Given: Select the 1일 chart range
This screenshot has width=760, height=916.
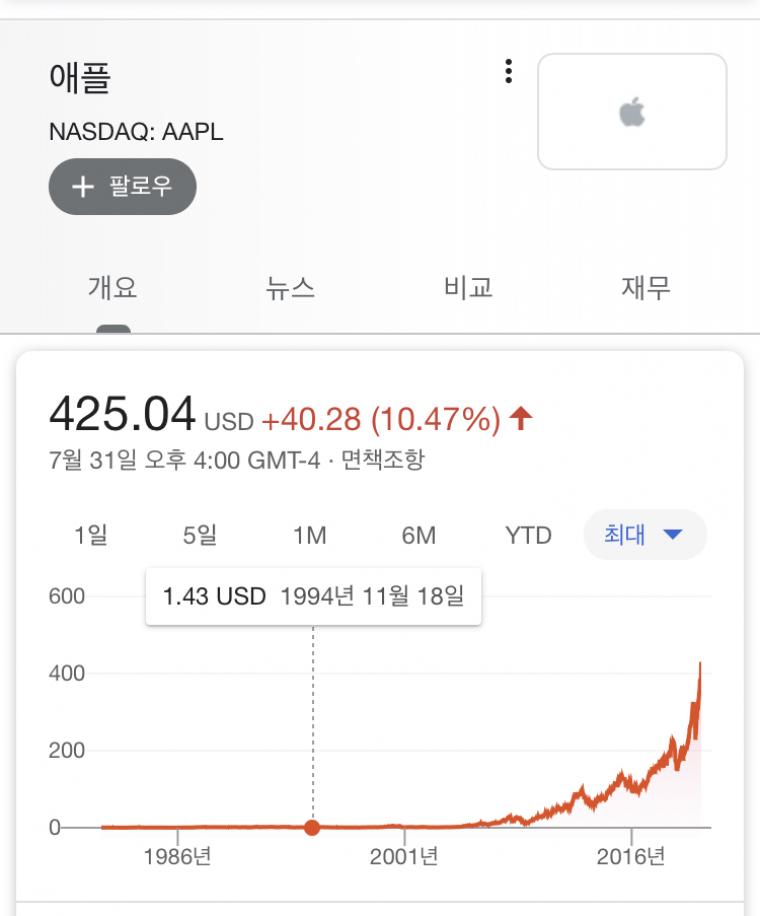Looking at the screenshot, I should point(91,535).
